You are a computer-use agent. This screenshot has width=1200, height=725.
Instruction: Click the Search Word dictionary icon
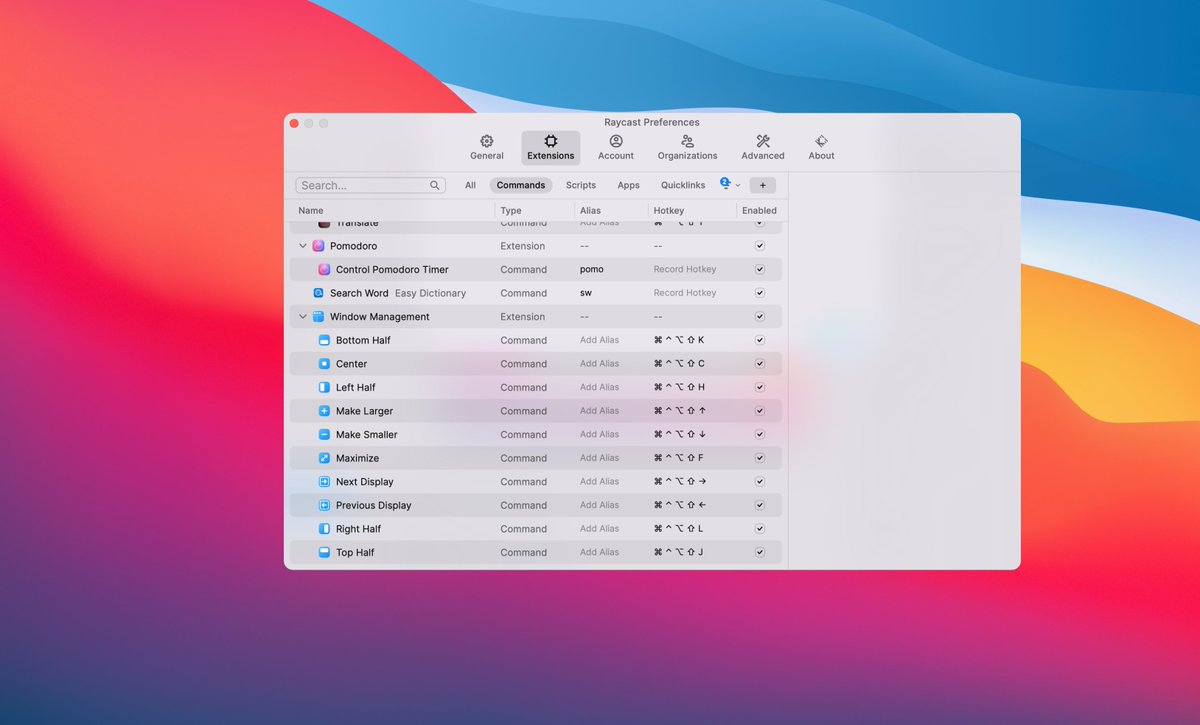pos(319,293)
